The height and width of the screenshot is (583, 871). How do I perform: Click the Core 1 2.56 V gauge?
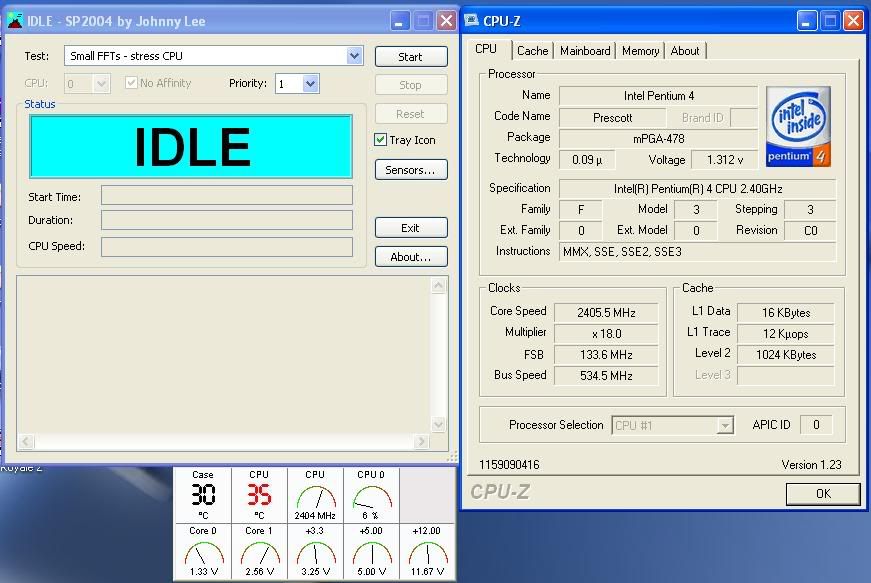259,551
